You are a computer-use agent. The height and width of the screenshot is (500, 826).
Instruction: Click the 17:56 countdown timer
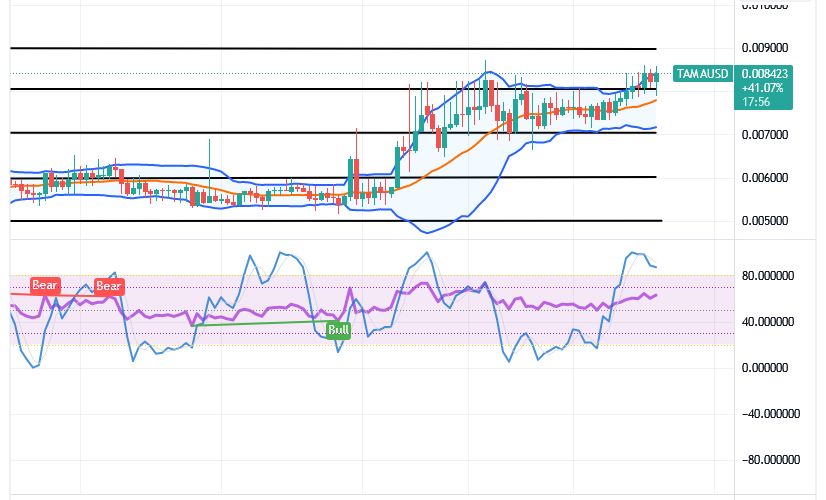tap(756, 102)
